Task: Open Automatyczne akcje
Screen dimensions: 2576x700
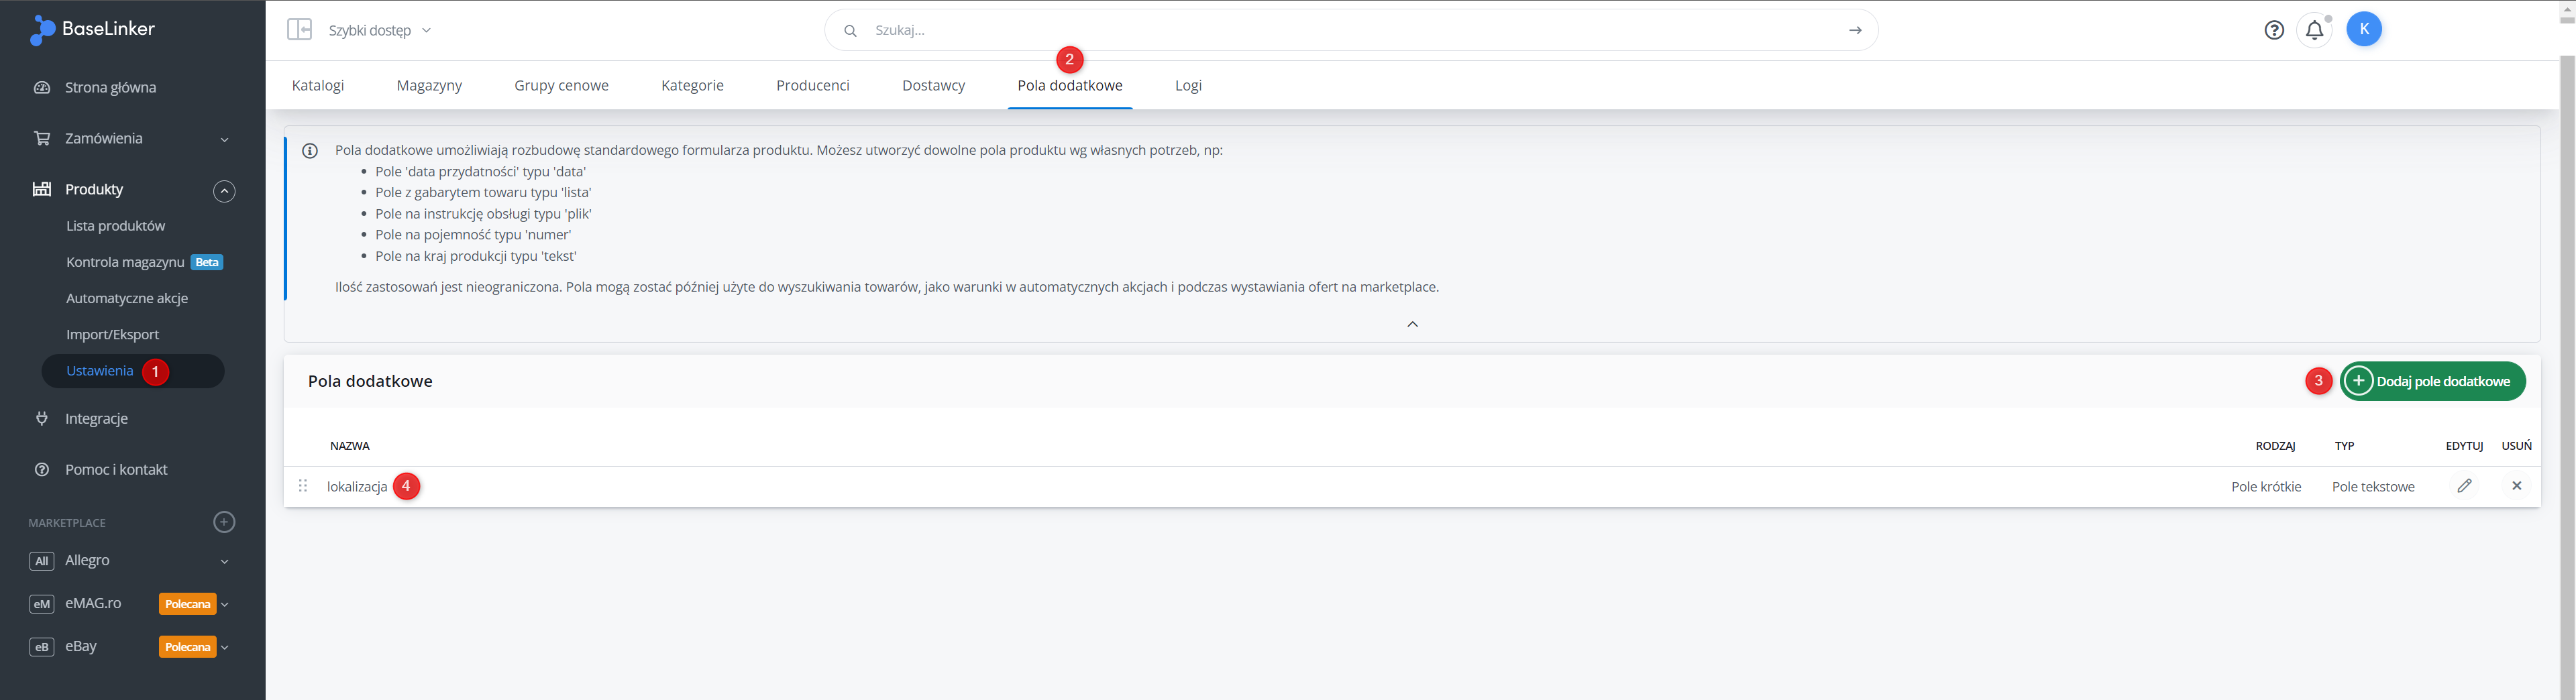Action: [x=127, y=298]
